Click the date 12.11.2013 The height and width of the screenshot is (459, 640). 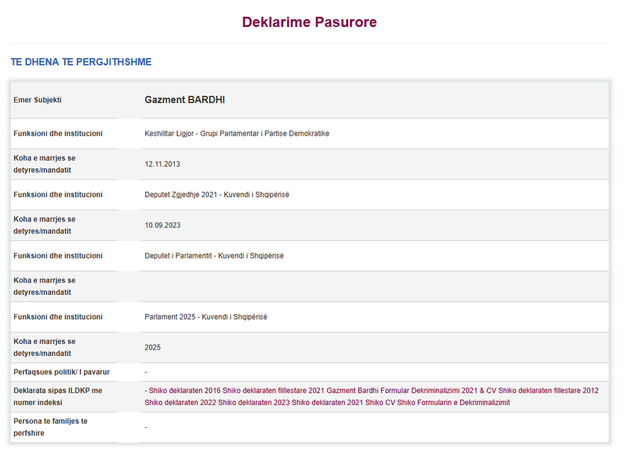point(162,164)
